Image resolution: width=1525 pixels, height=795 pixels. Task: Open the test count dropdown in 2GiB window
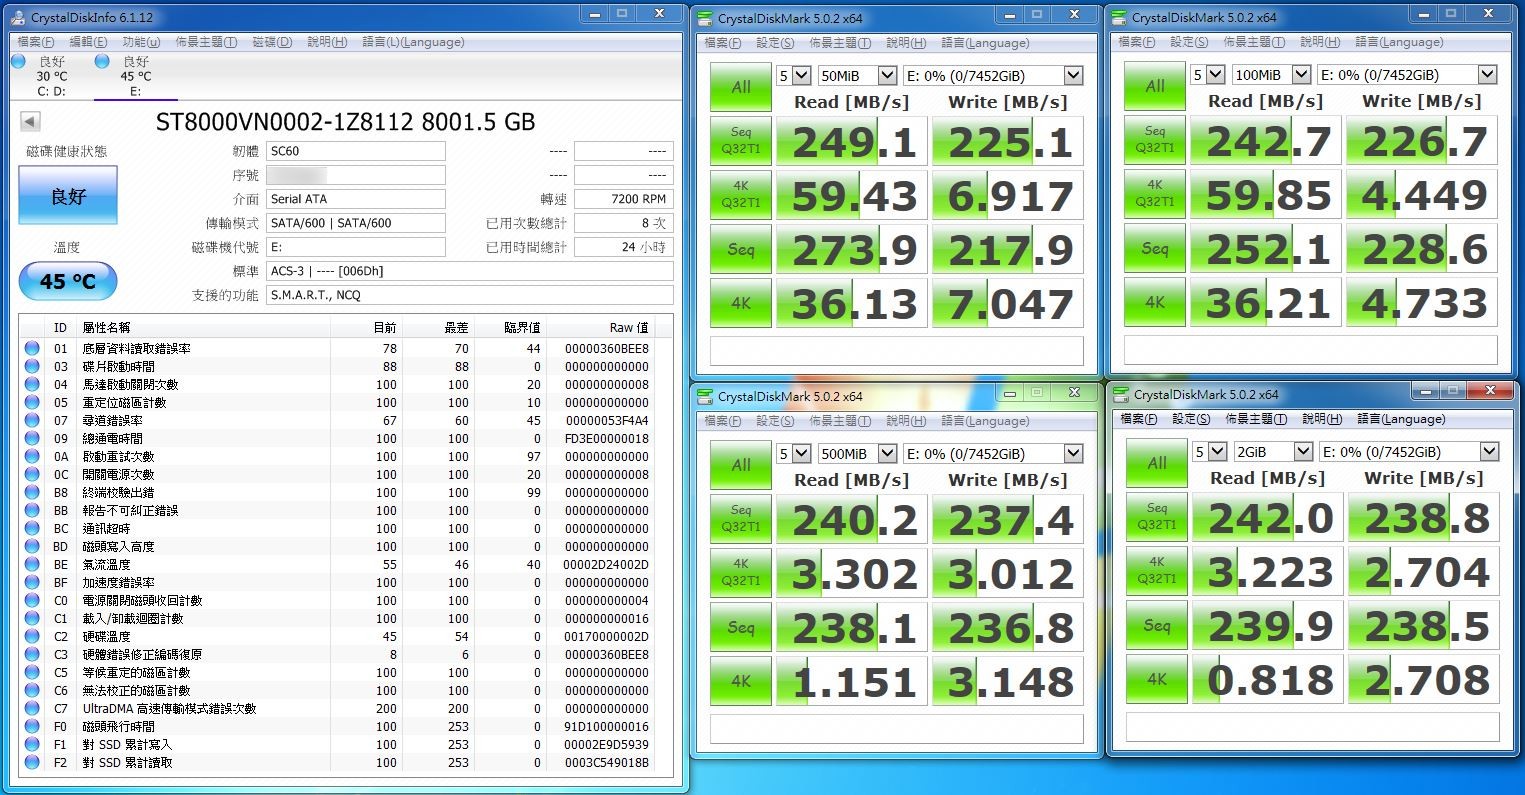pos(1209,451)
